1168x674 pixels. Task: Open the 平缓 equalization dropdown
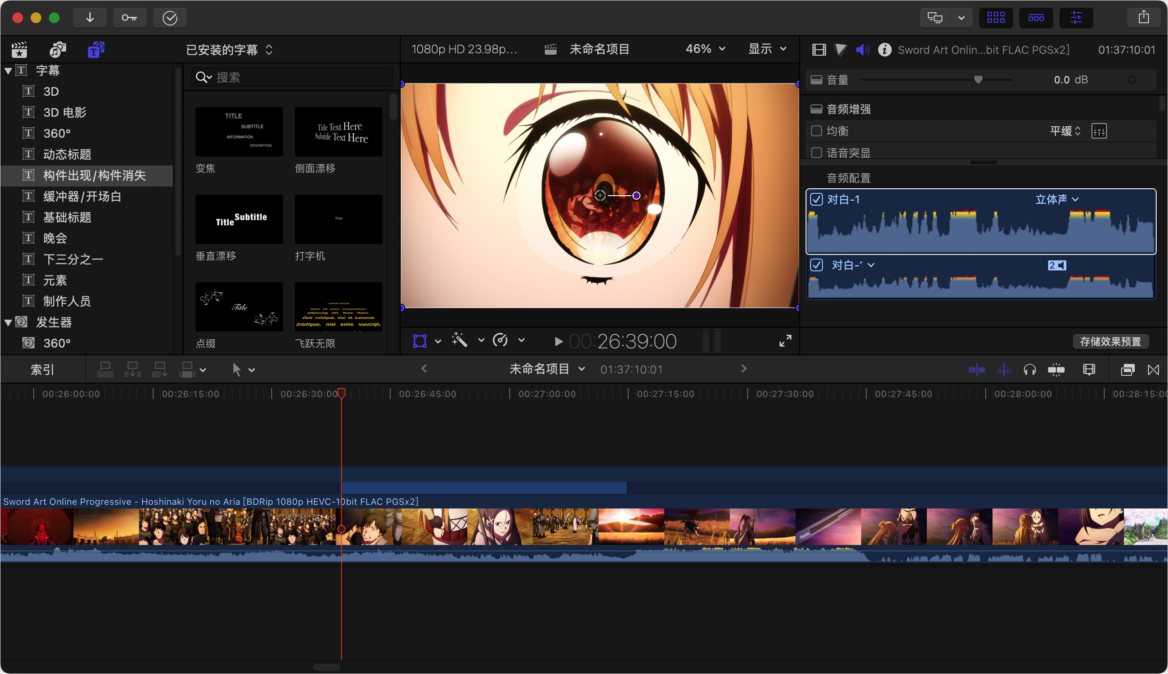click(x=1065, y=131)
